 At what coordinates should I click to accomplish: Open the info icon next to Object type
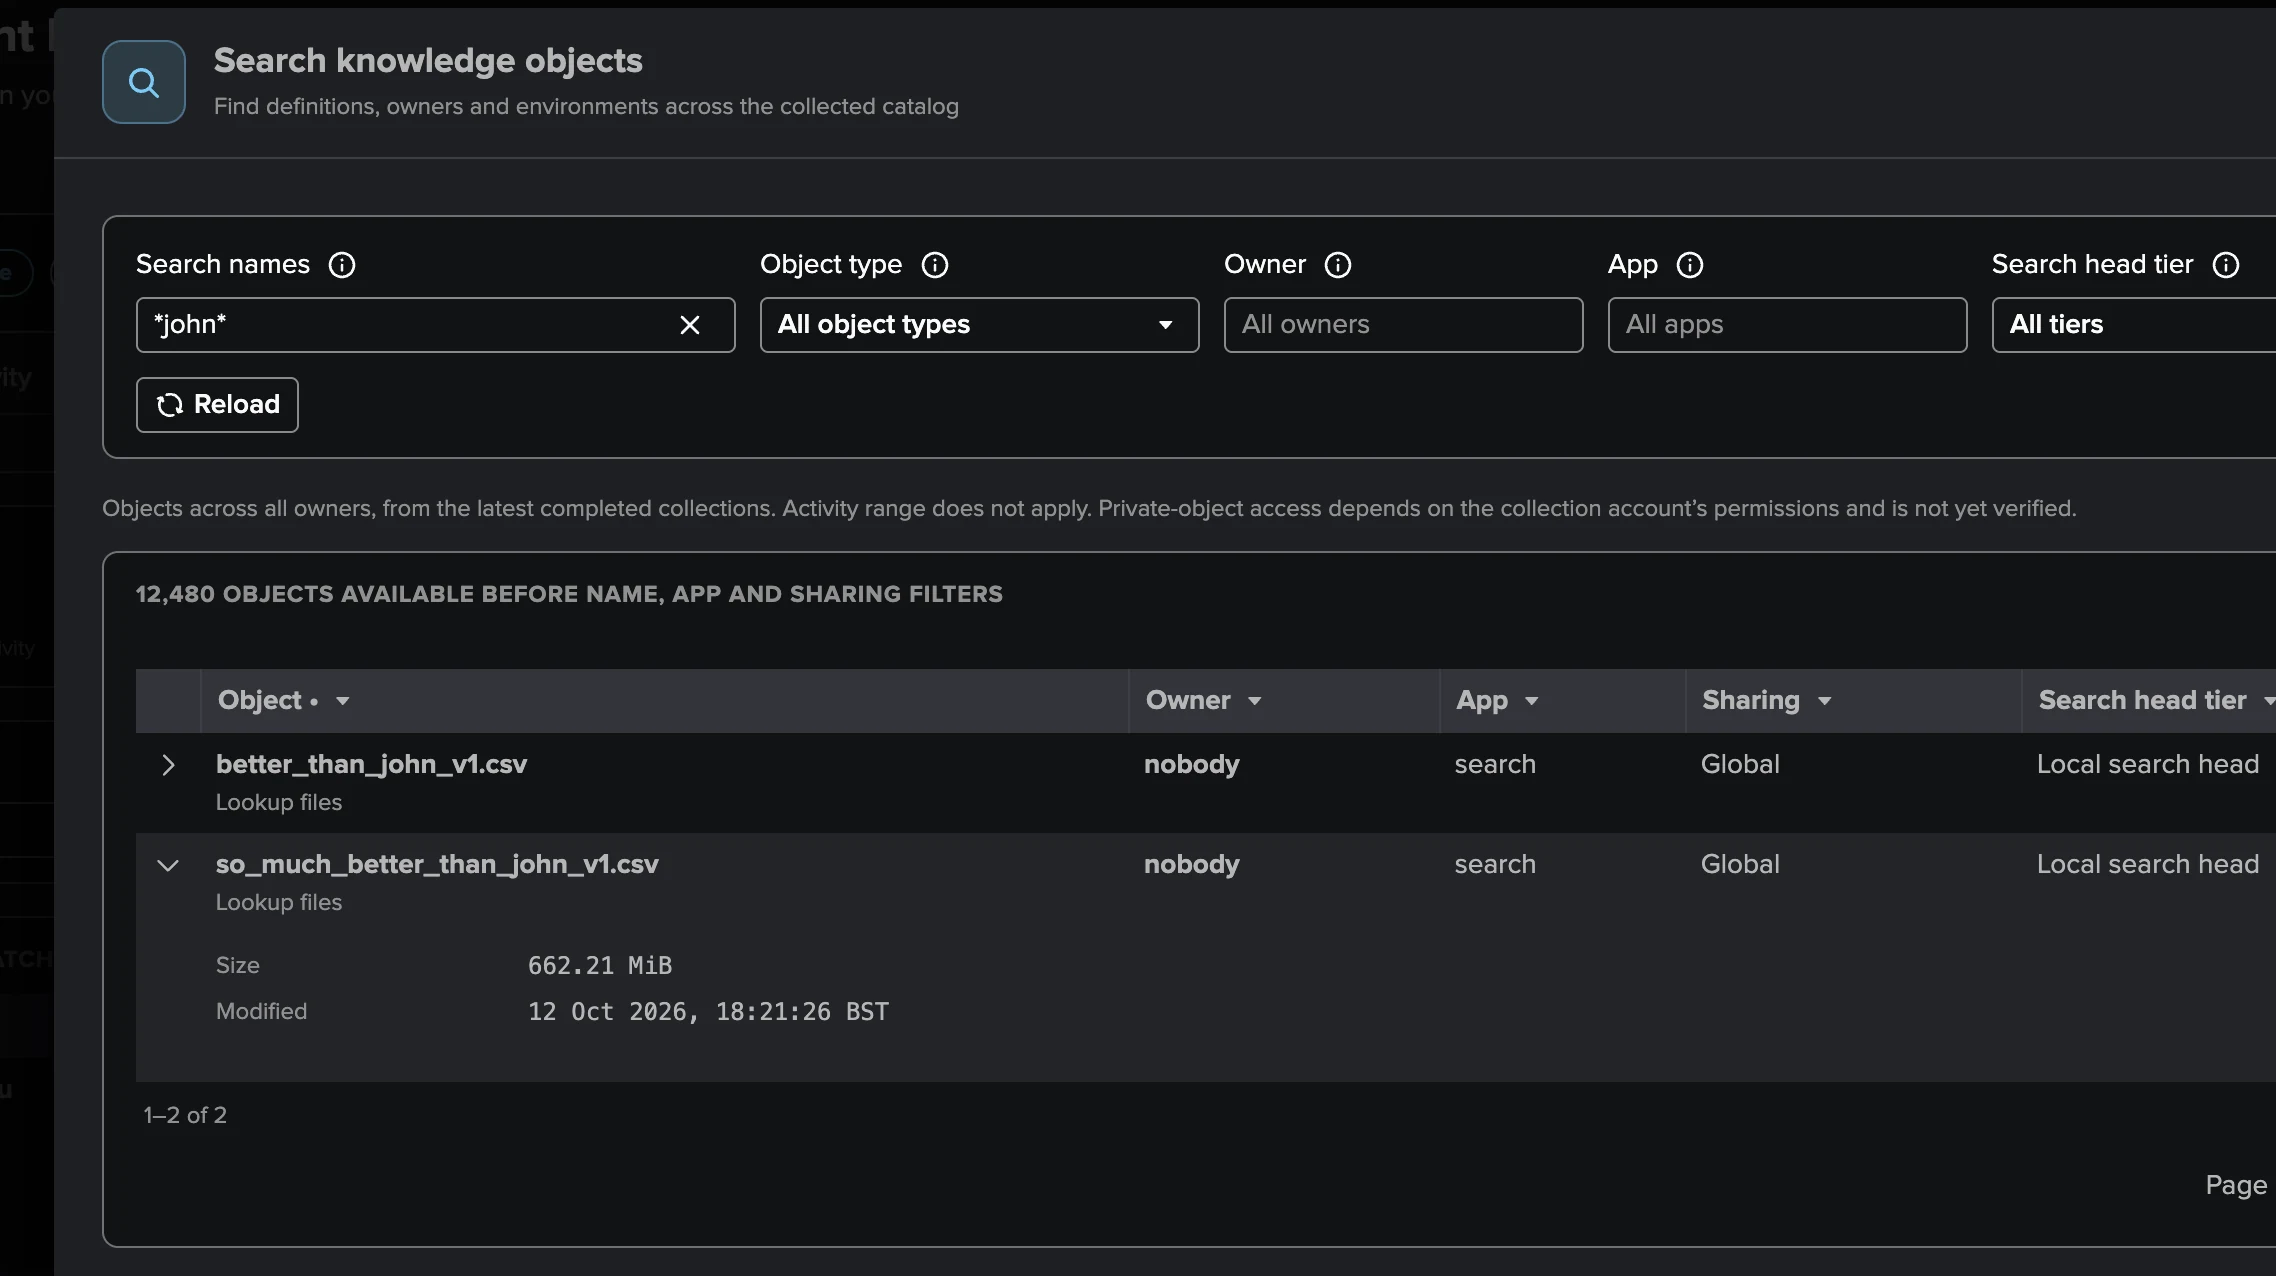point(935,265)
